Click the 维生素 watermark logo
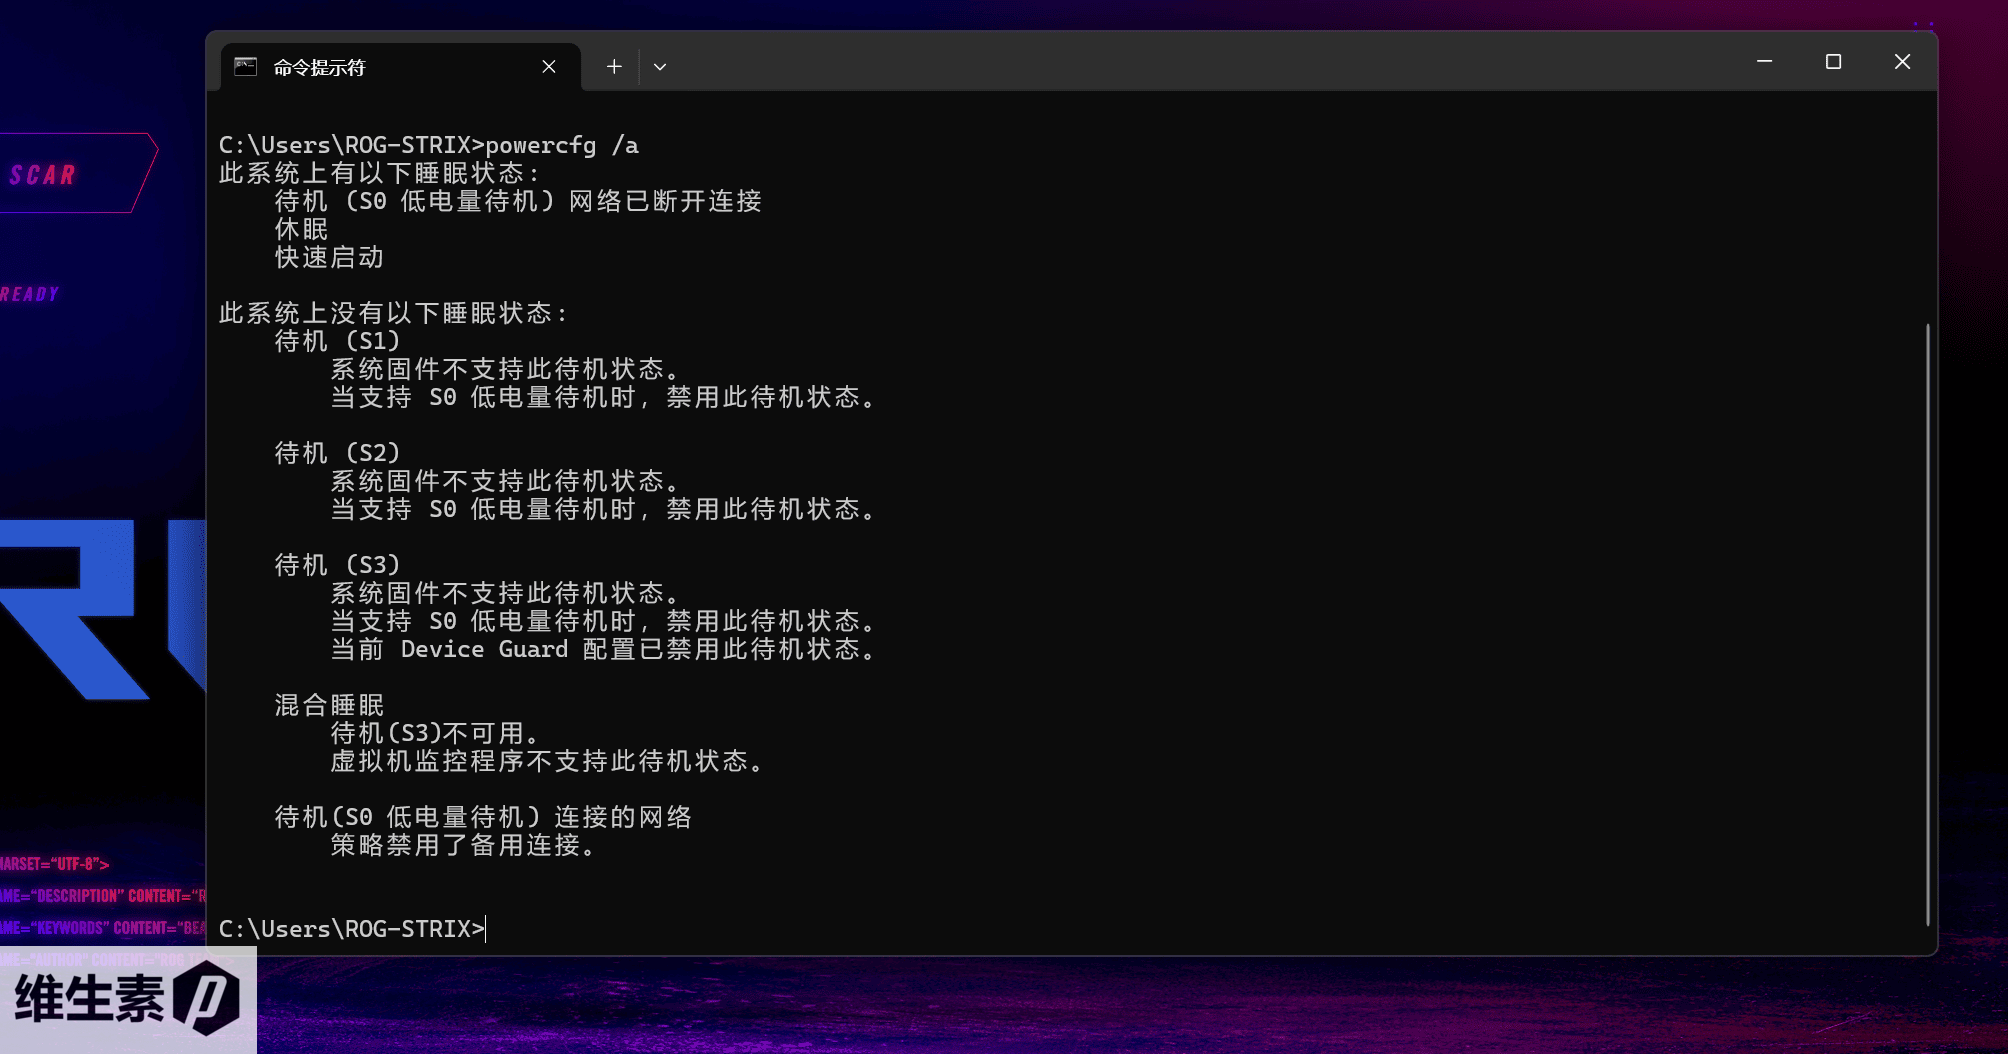The height and width of the screenshot is (1054, 2008). click(x=128, y=999)
